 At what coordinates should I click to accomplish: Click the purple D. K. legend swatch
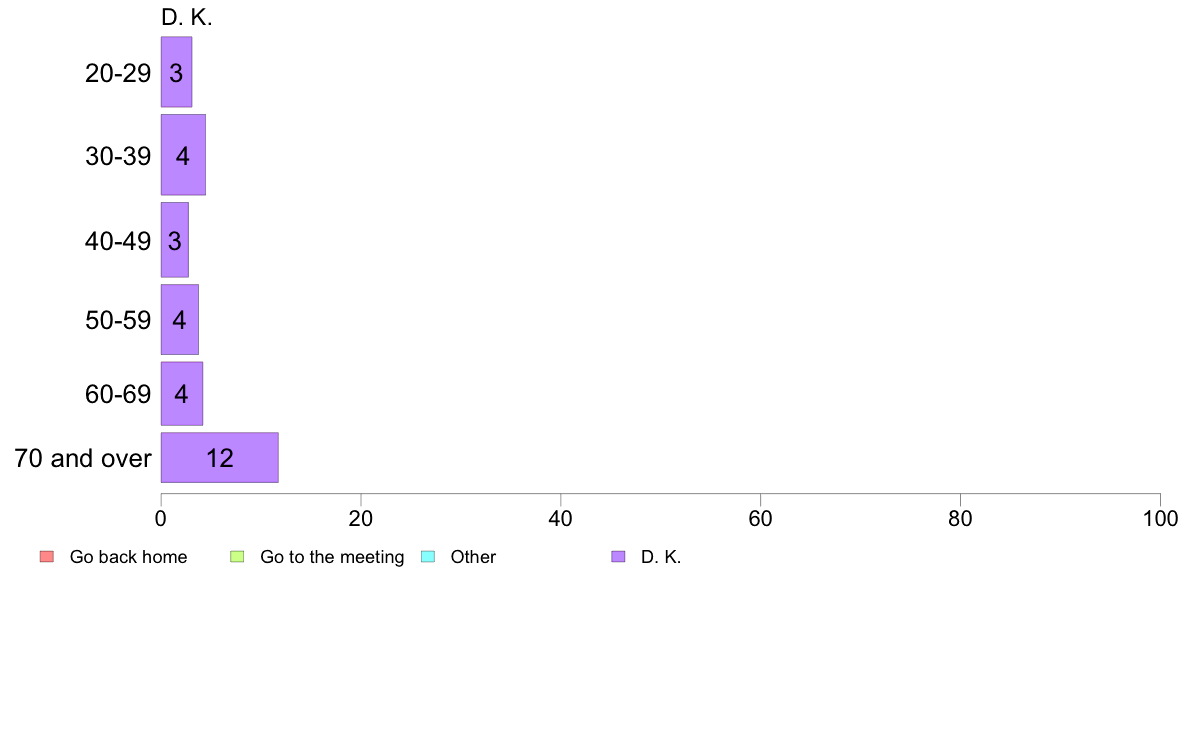point(618,557)
